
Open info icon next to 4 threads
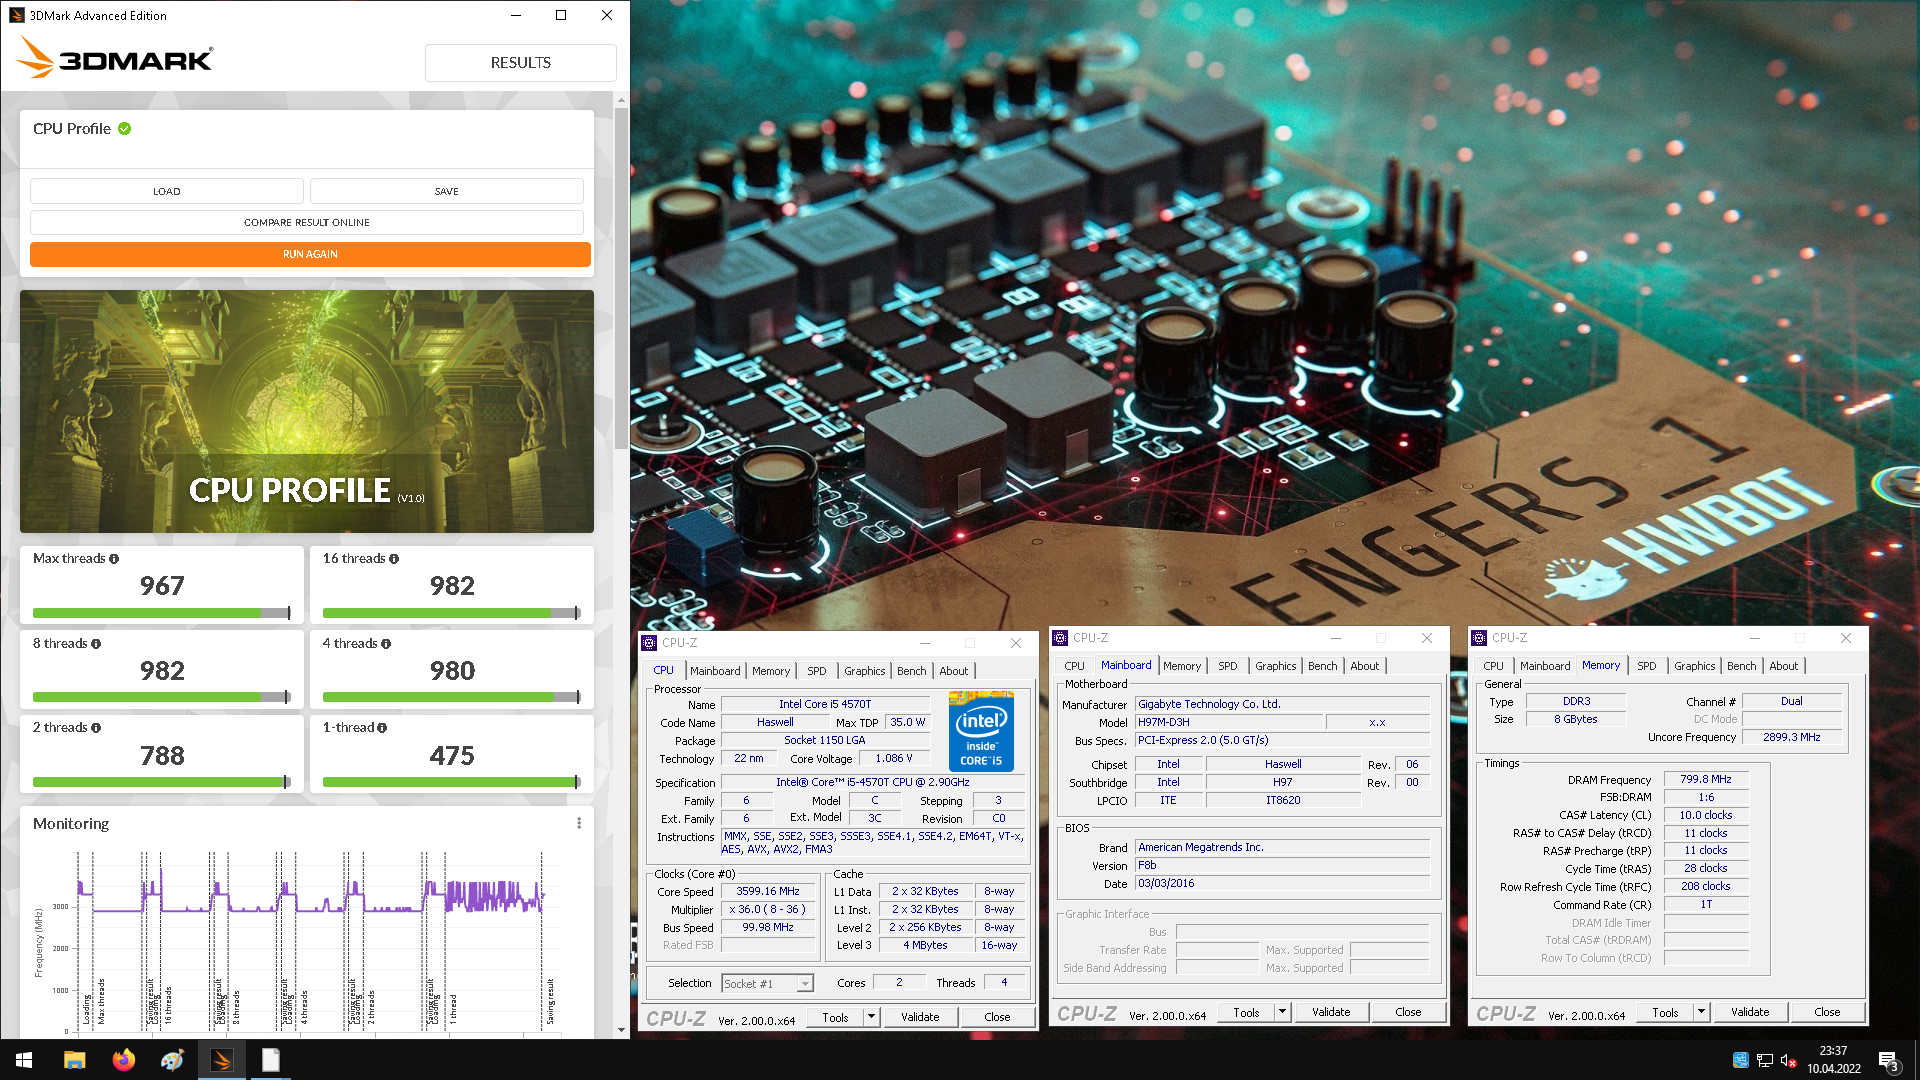(386, 644)
